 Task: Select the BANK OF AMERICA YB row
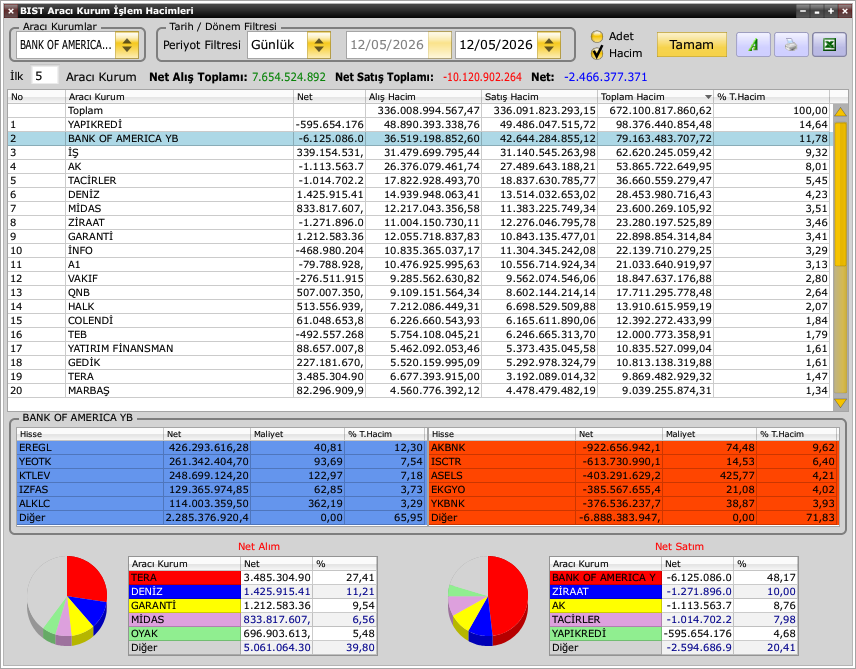point(419,139)
